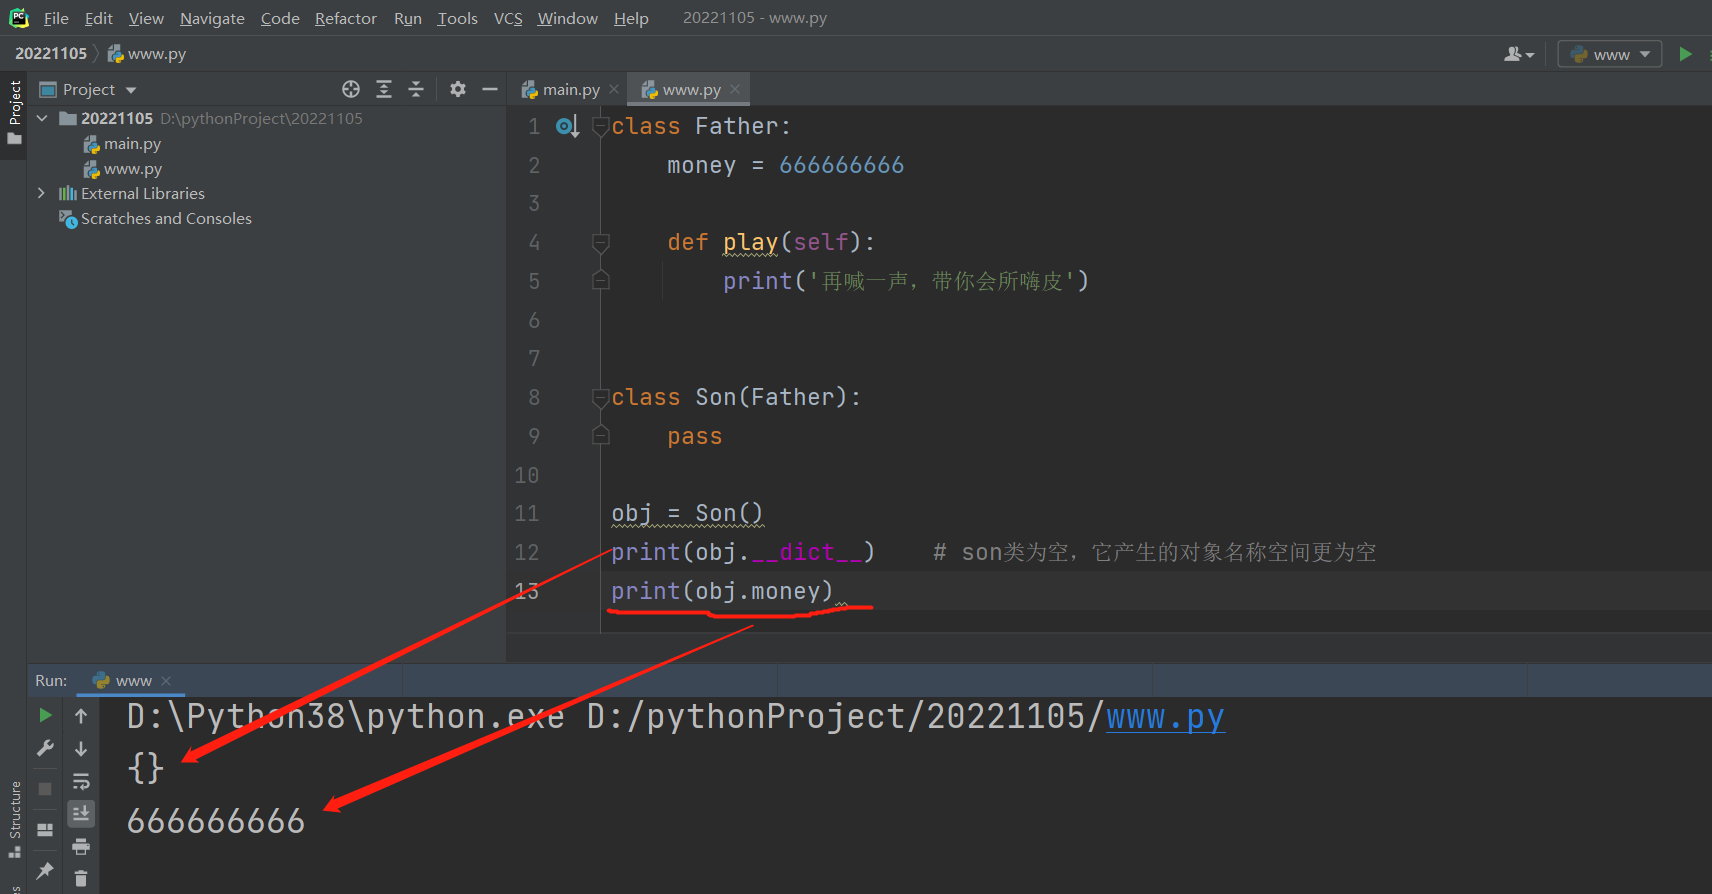Open the Tools menu
Image resolution: width=1712 pixels, height=894 pixels.
457,18
